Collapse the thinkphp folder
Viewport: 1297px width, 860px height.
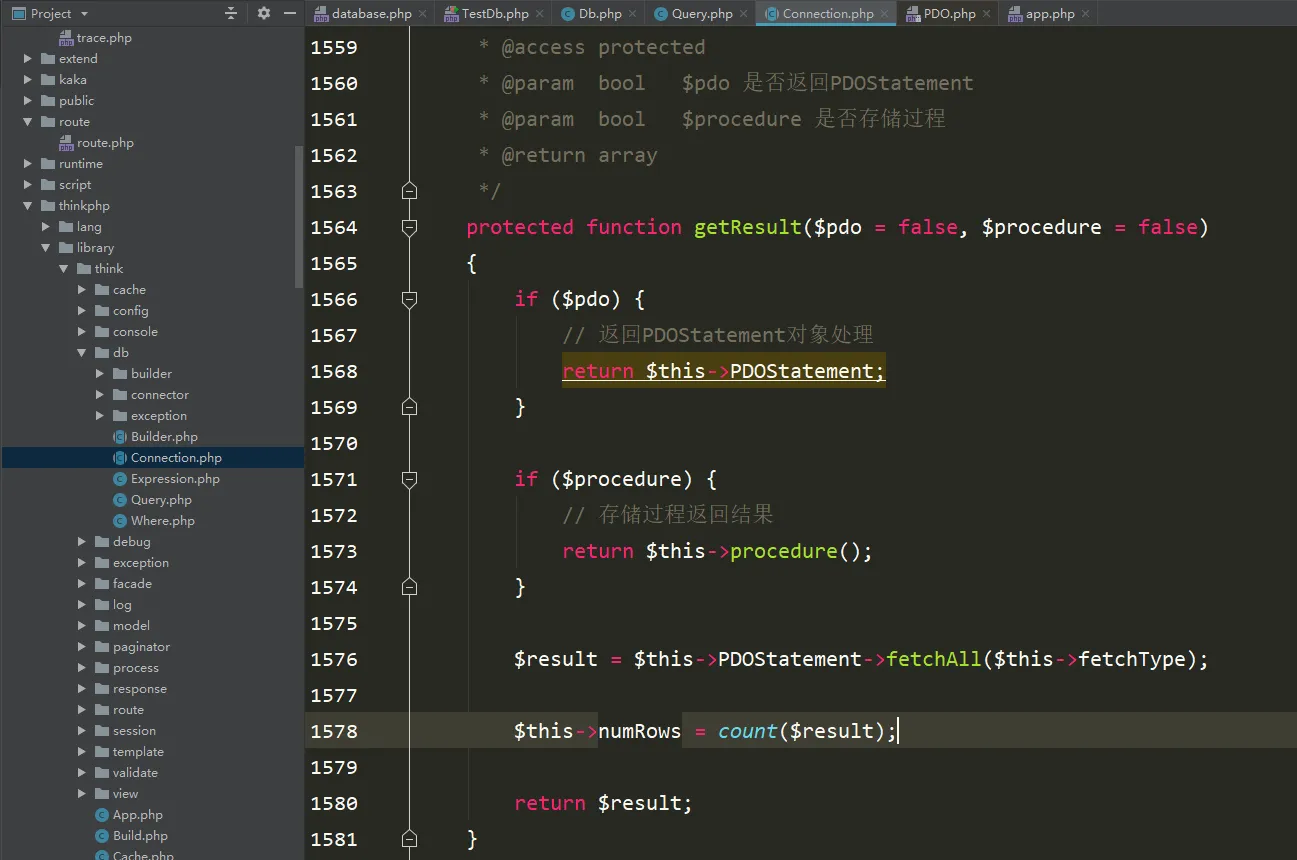click(x=28, y=206)
